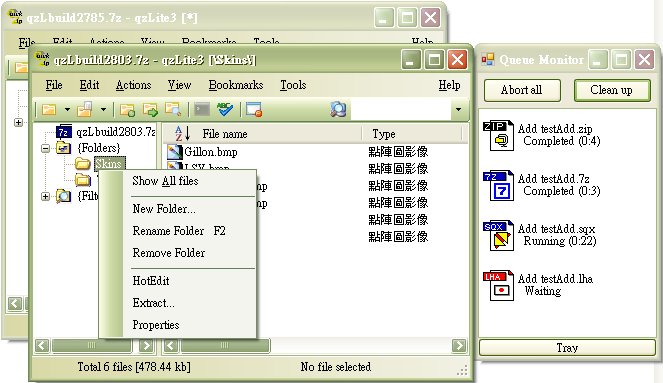This screenshot has height=383, width=663.
Task: Open the dropdown arrow beside the new archive icon
Action: (x=103, y=110)
